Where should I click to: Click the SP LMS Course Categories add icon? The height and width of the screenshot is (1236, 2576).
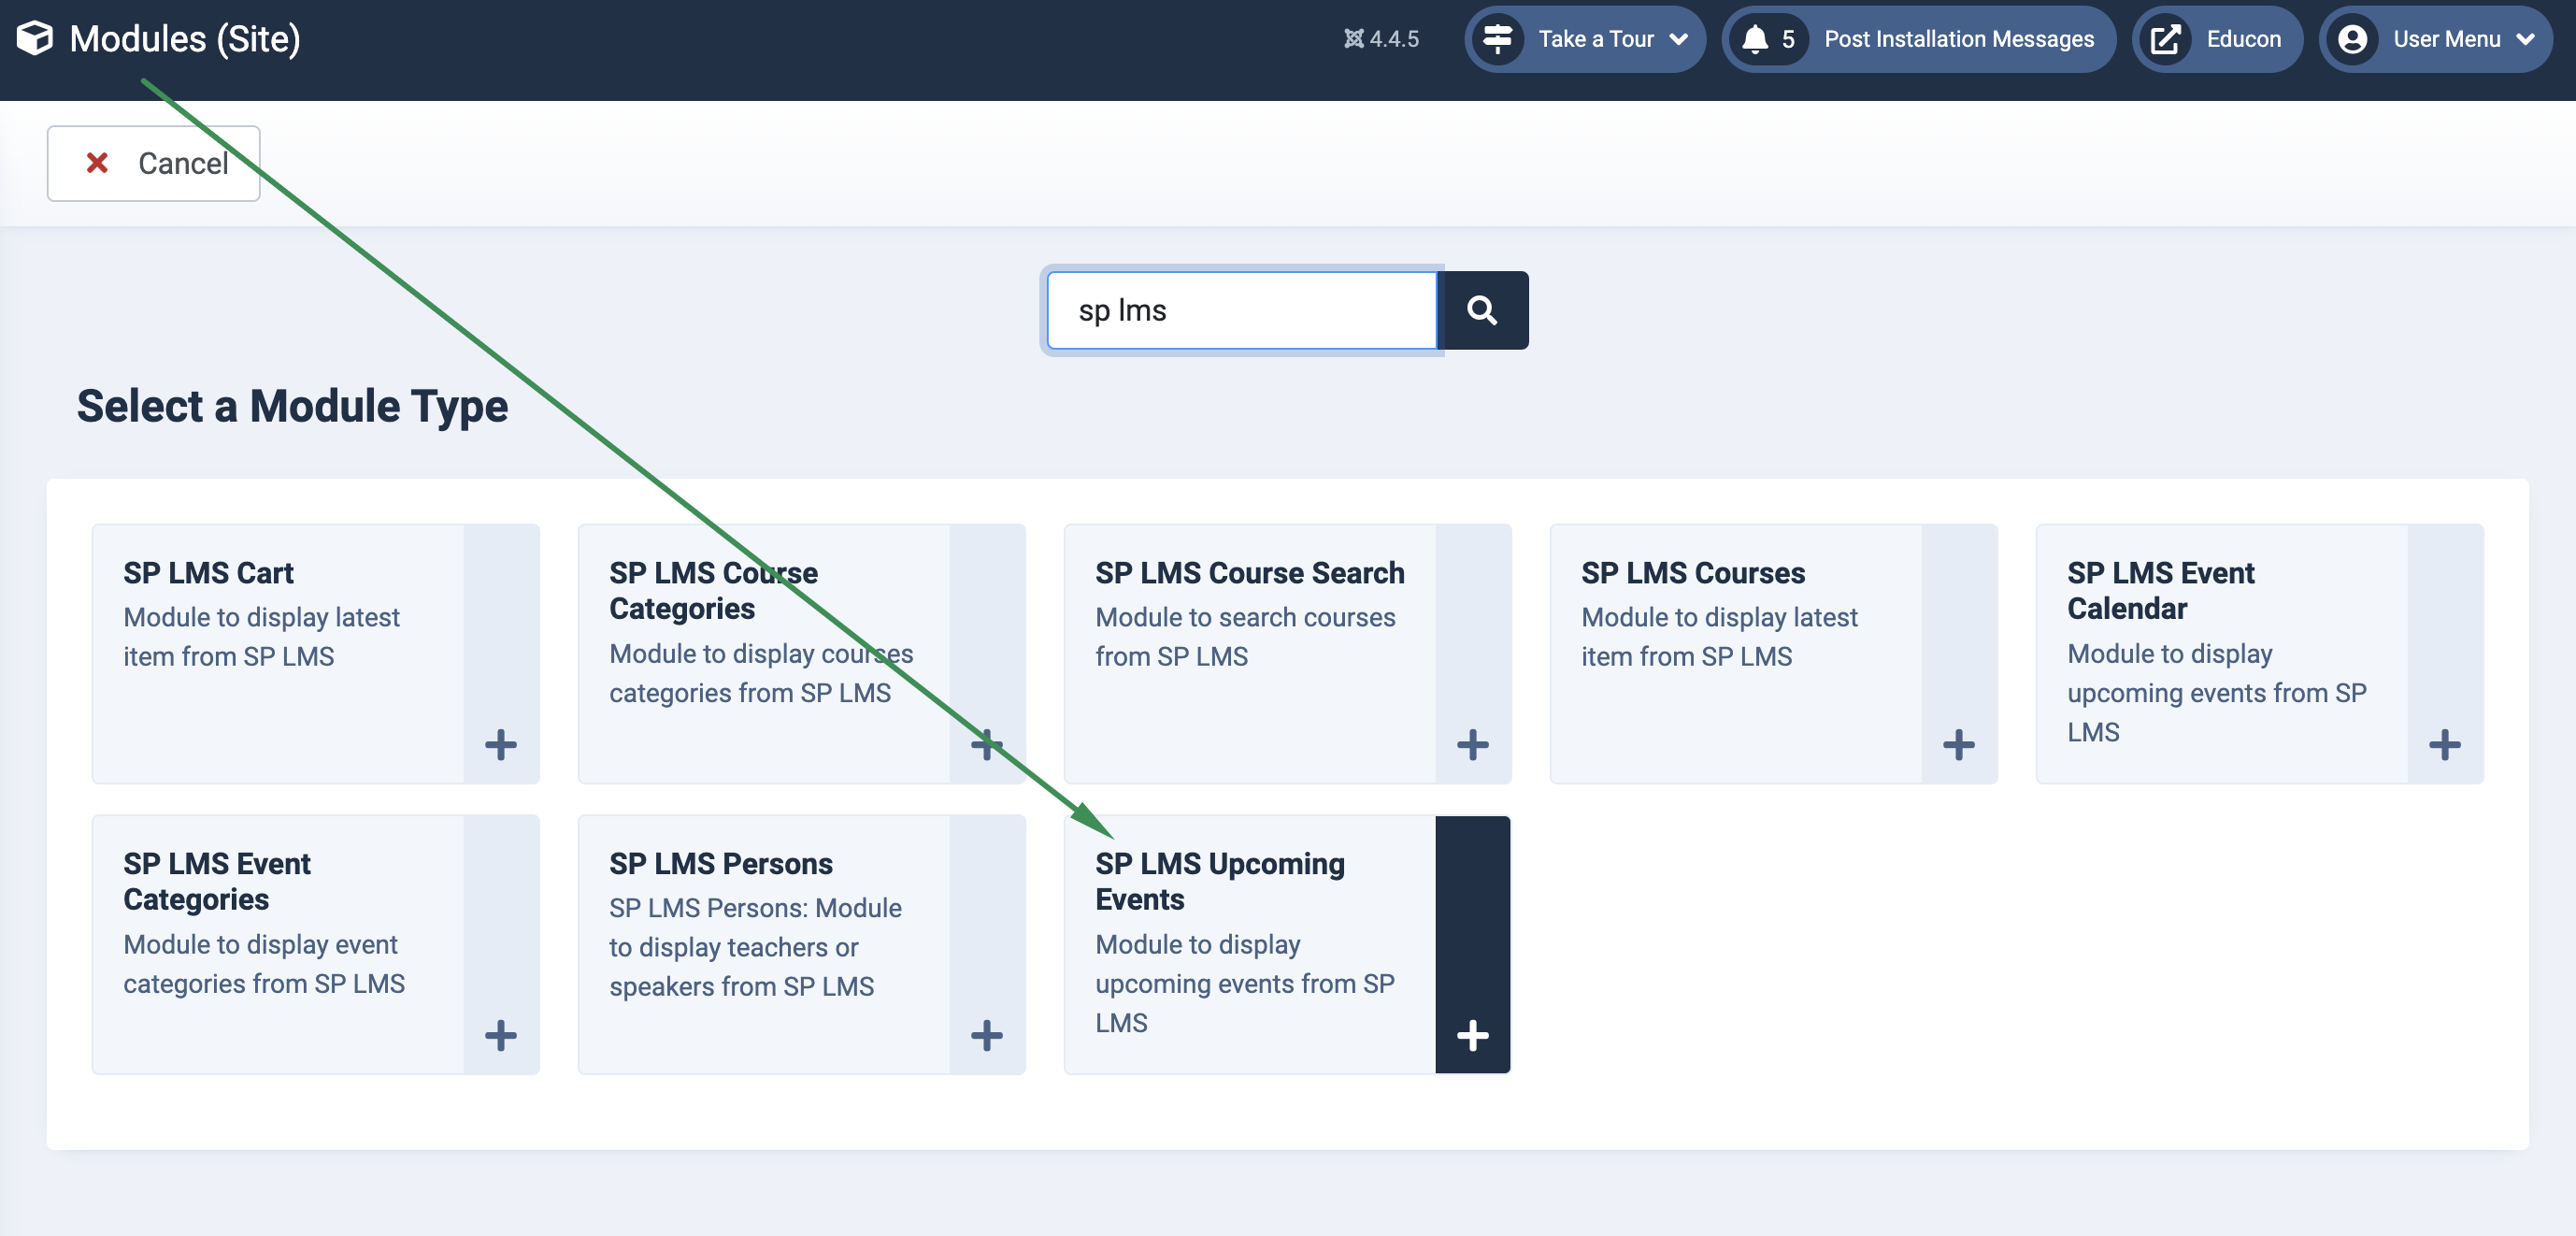pyautogui.click(x=987, y=743)
